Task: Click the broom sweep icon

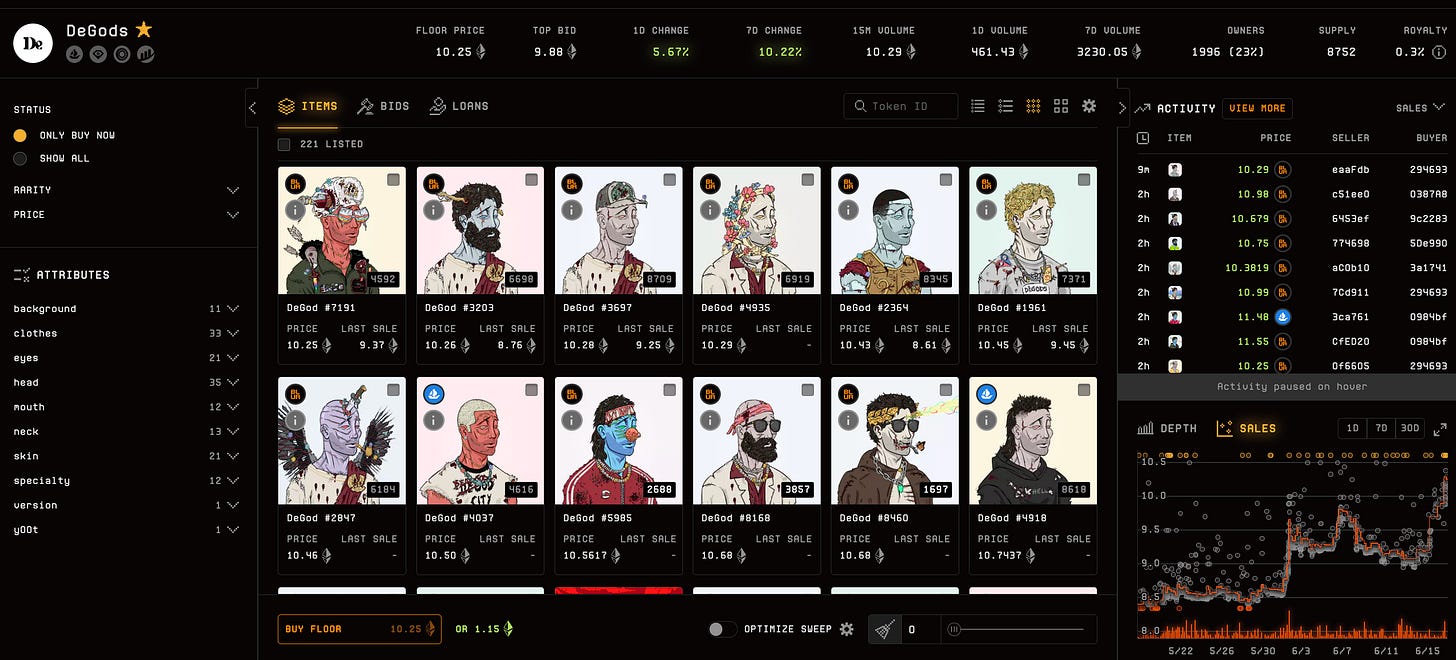Action: pos(884,629)
